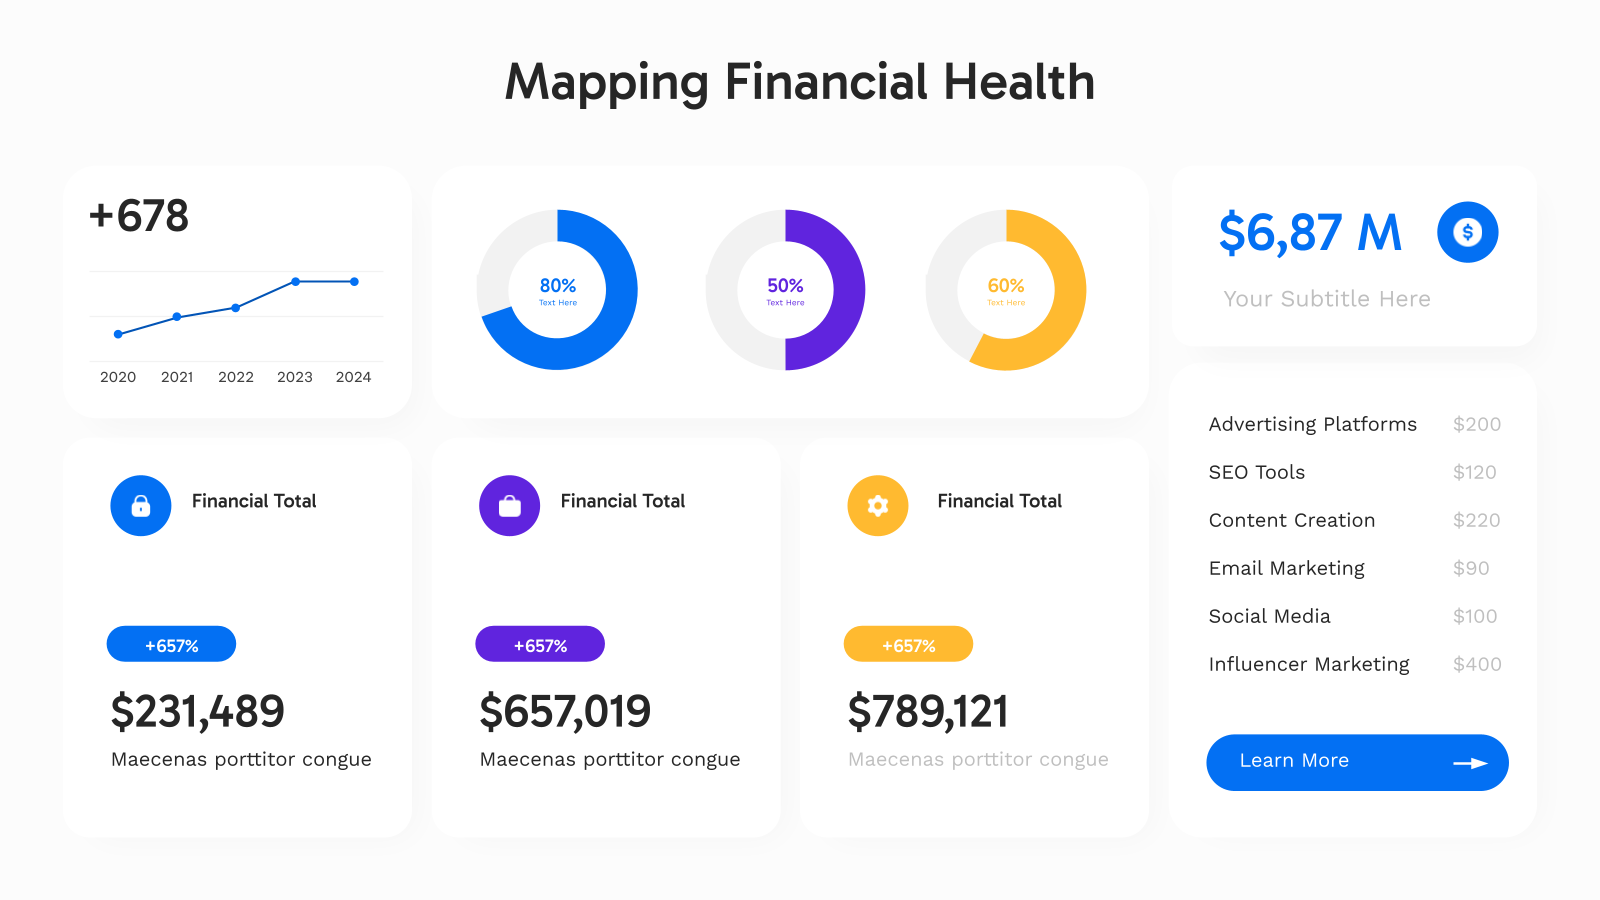Click the Learn More button
1600x900 pixels.
[x=1357, y=762]
